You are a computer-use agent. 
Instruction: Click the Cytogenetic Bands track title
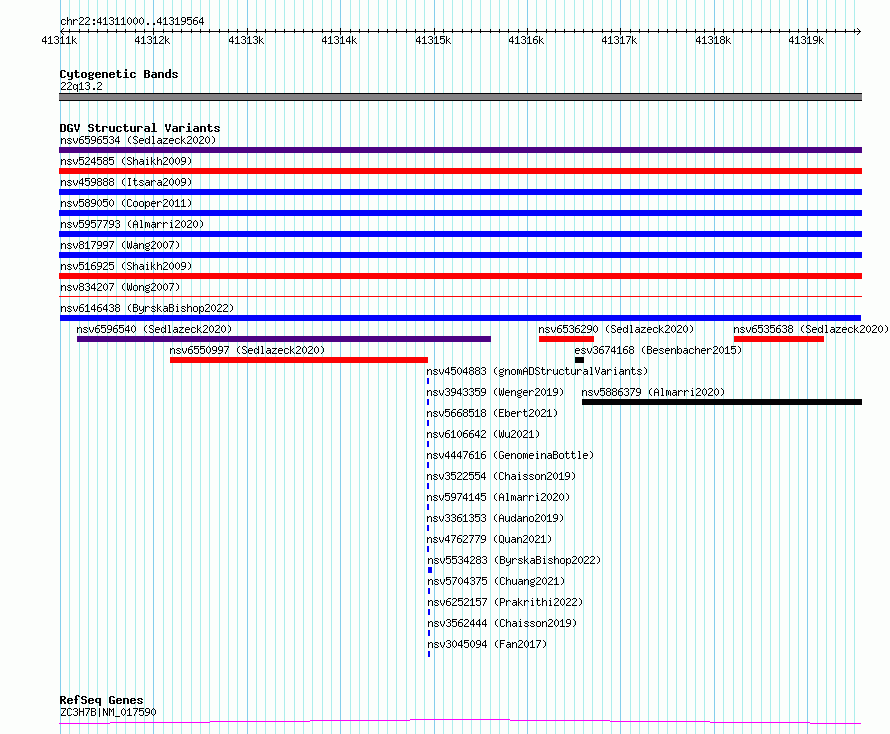119,74
